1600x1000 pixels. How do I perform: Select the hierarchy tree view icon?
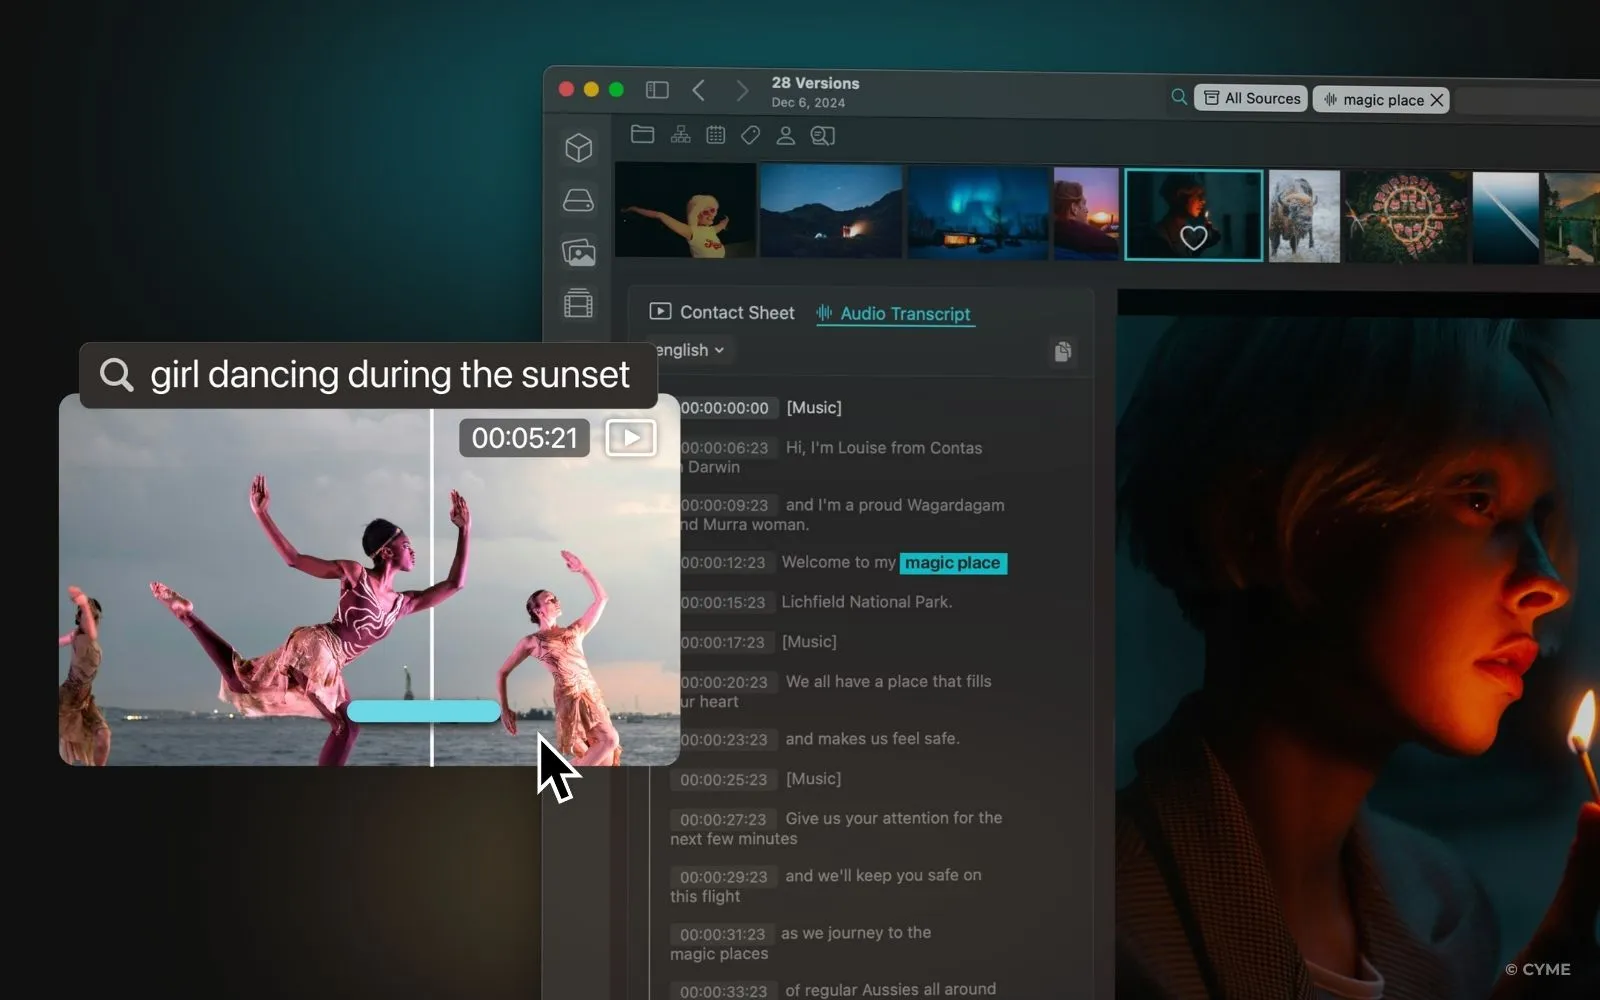[680, 135]
